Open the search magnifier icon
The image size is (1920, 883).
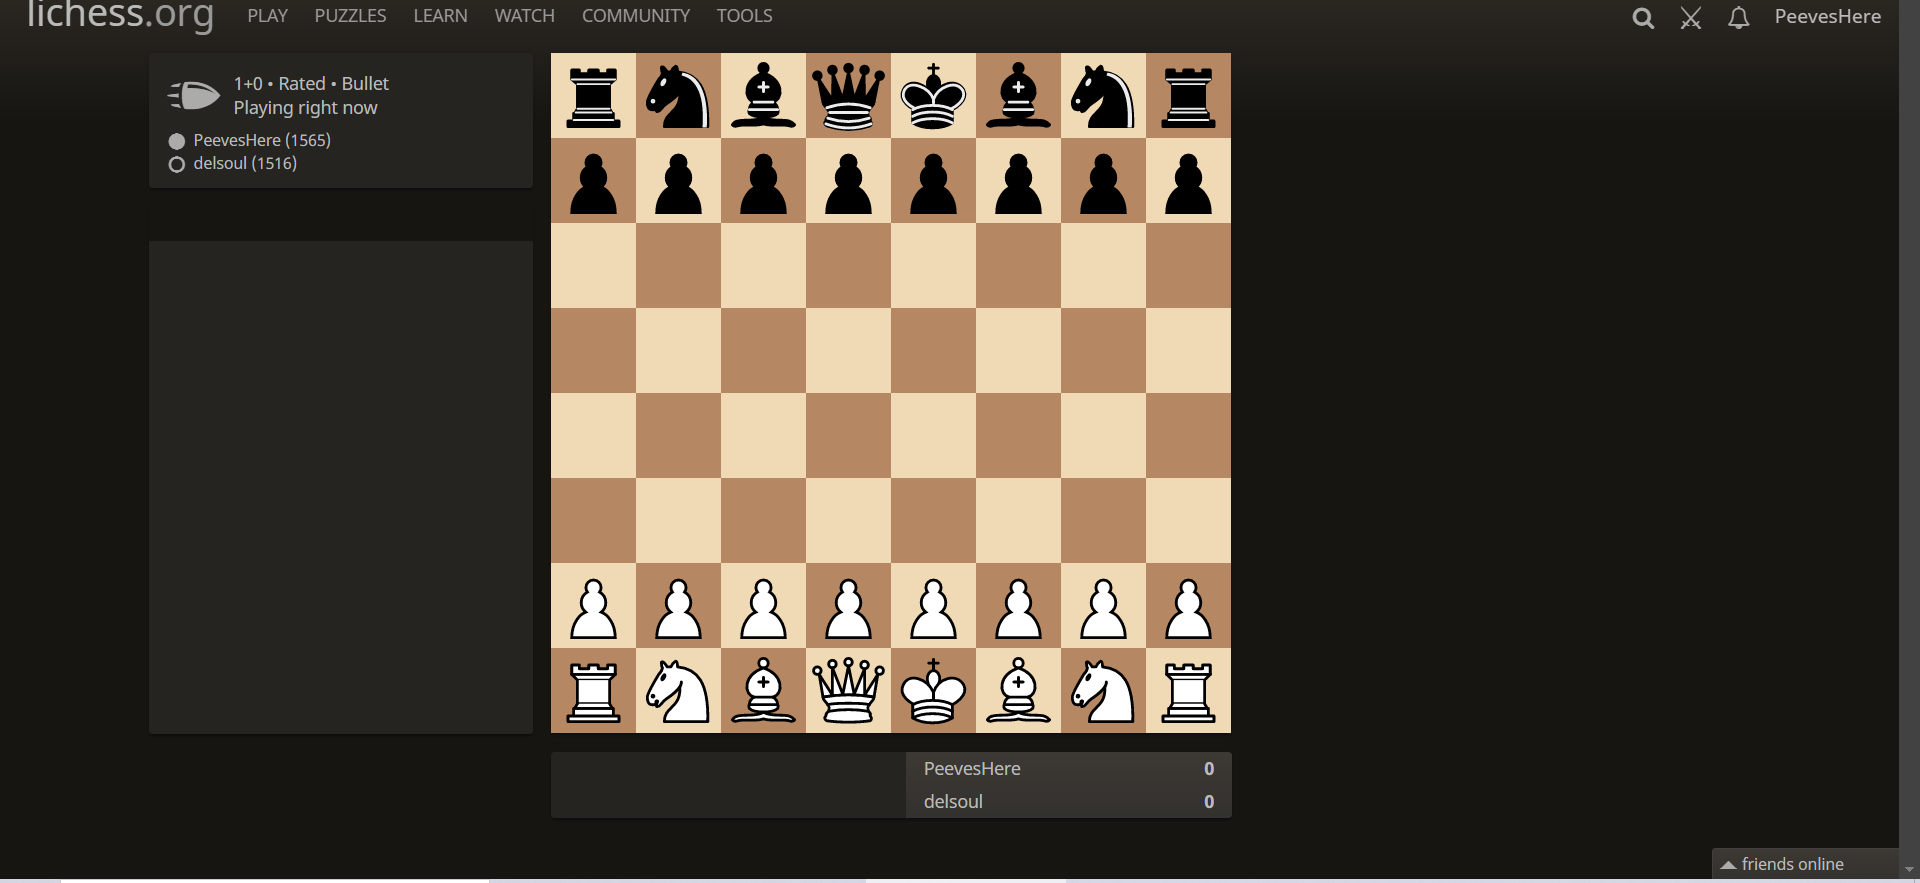pyautogui.click(x=1642, y=18)
